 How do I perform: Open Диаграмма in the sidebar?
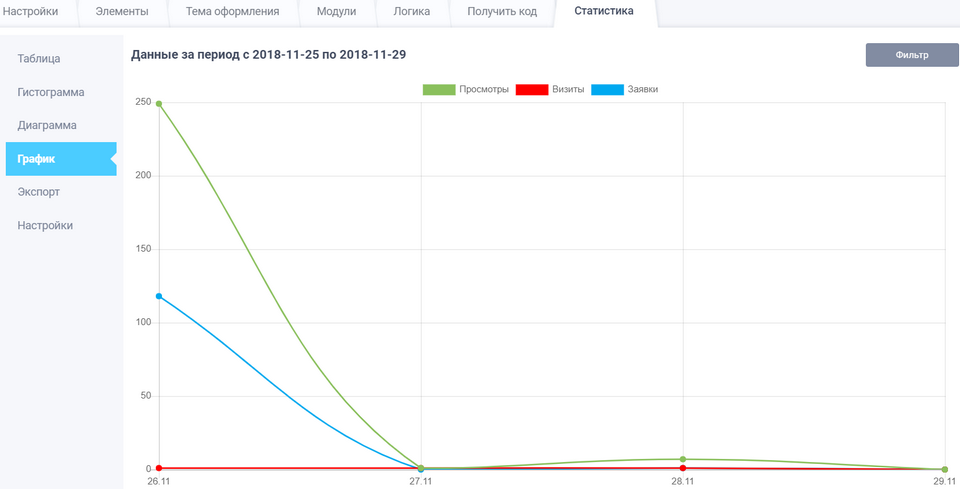(x=47, y=125)
